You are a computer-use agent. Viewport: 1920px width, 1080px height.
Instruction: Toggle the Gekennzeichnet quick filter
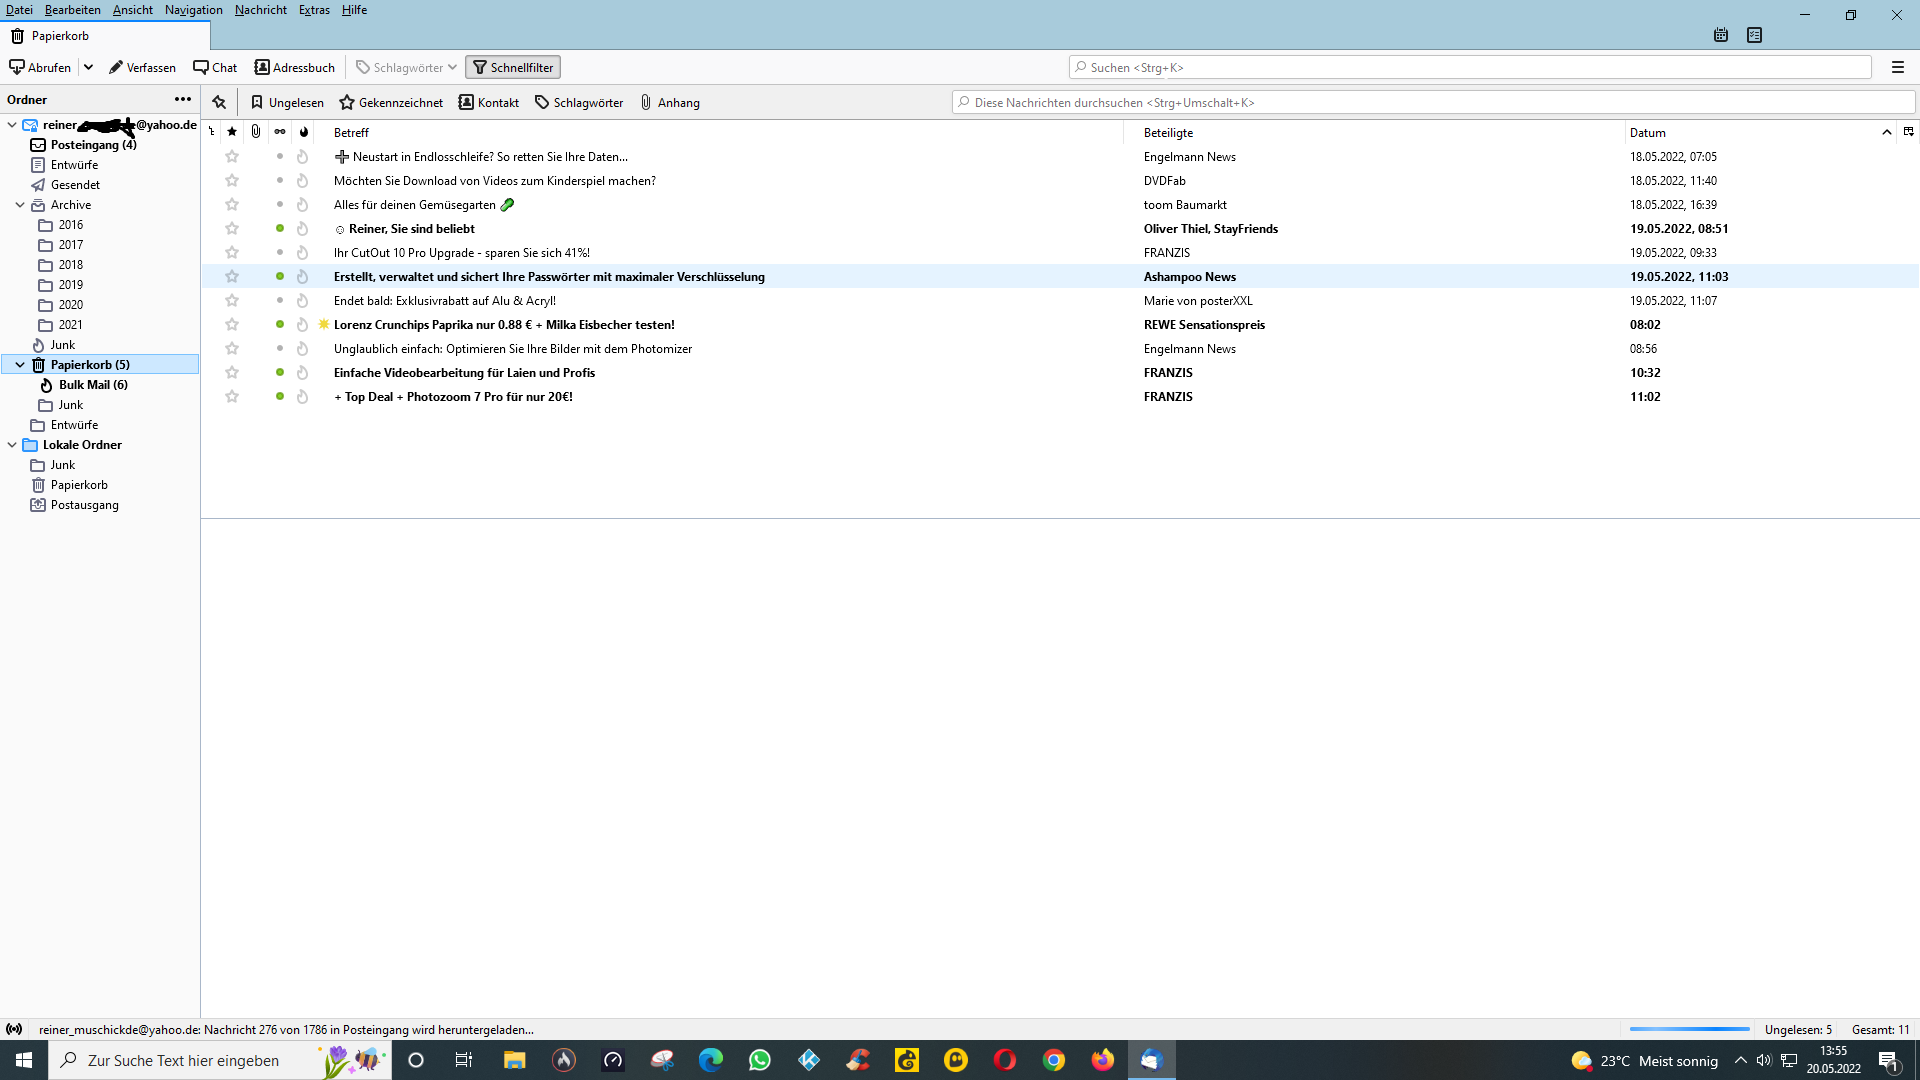click(x=391, y=102)
